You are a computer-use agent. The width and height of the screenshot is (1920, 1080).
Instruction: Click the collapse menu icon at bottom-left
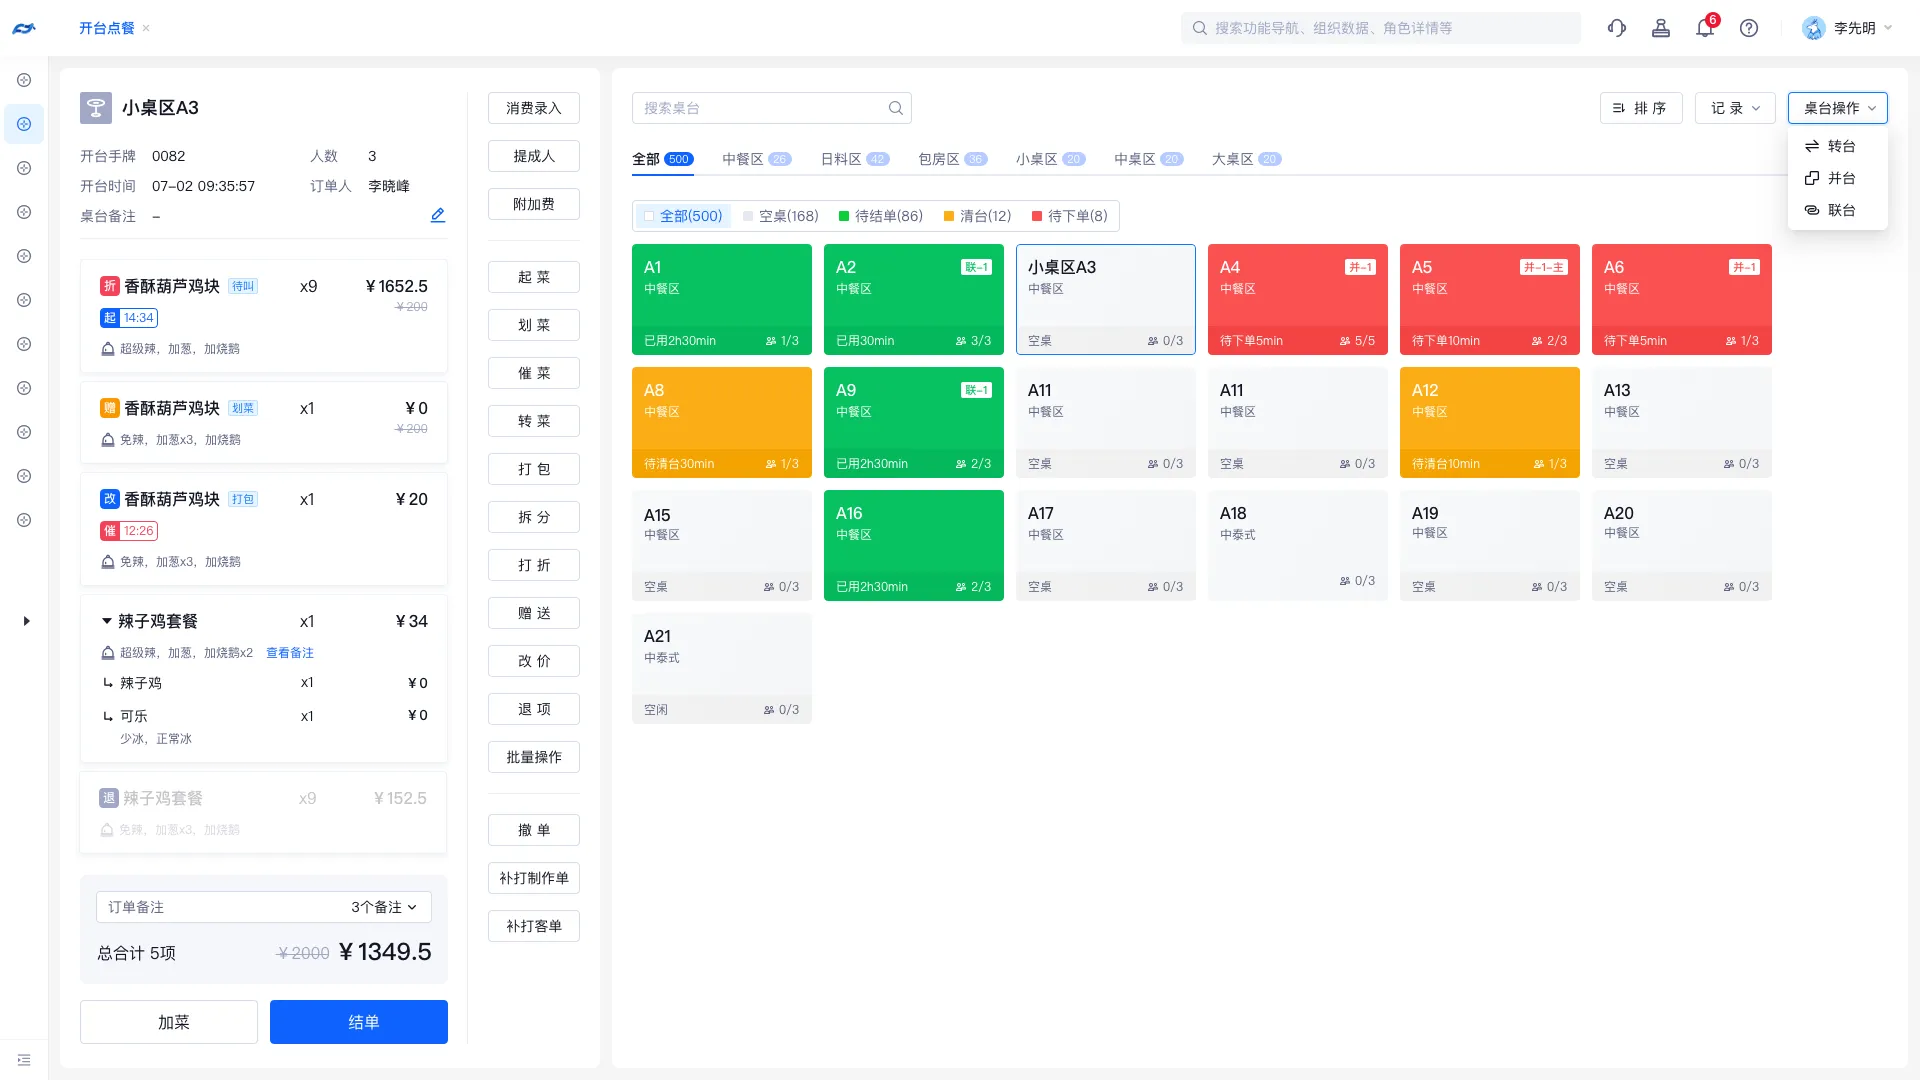(24, 1060)
